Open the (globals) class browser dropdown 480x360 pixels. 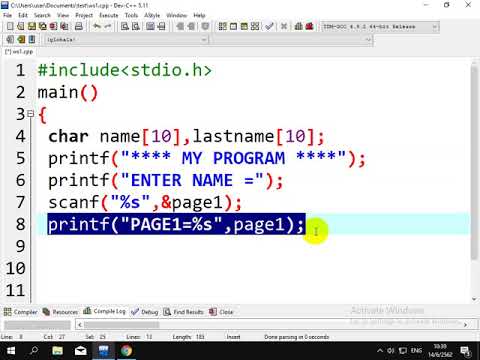(x=126, y=40)
